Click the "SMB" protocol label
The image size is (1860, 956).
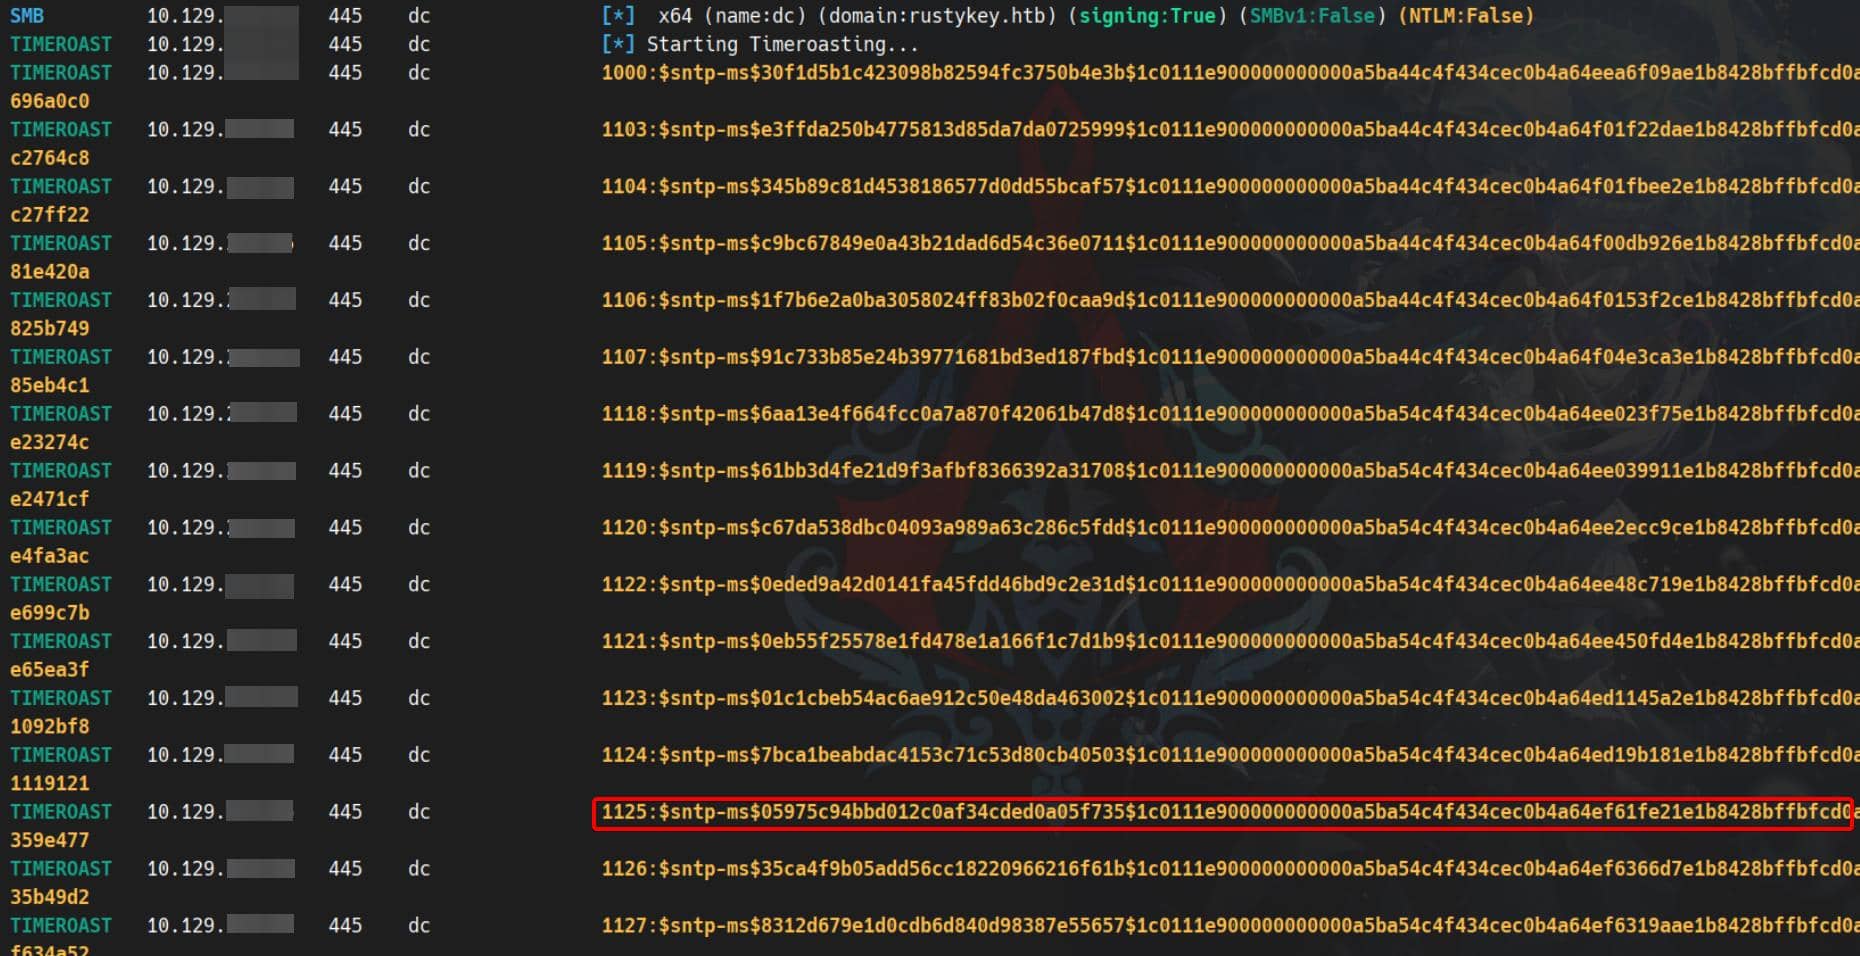(x=27, y=16)
